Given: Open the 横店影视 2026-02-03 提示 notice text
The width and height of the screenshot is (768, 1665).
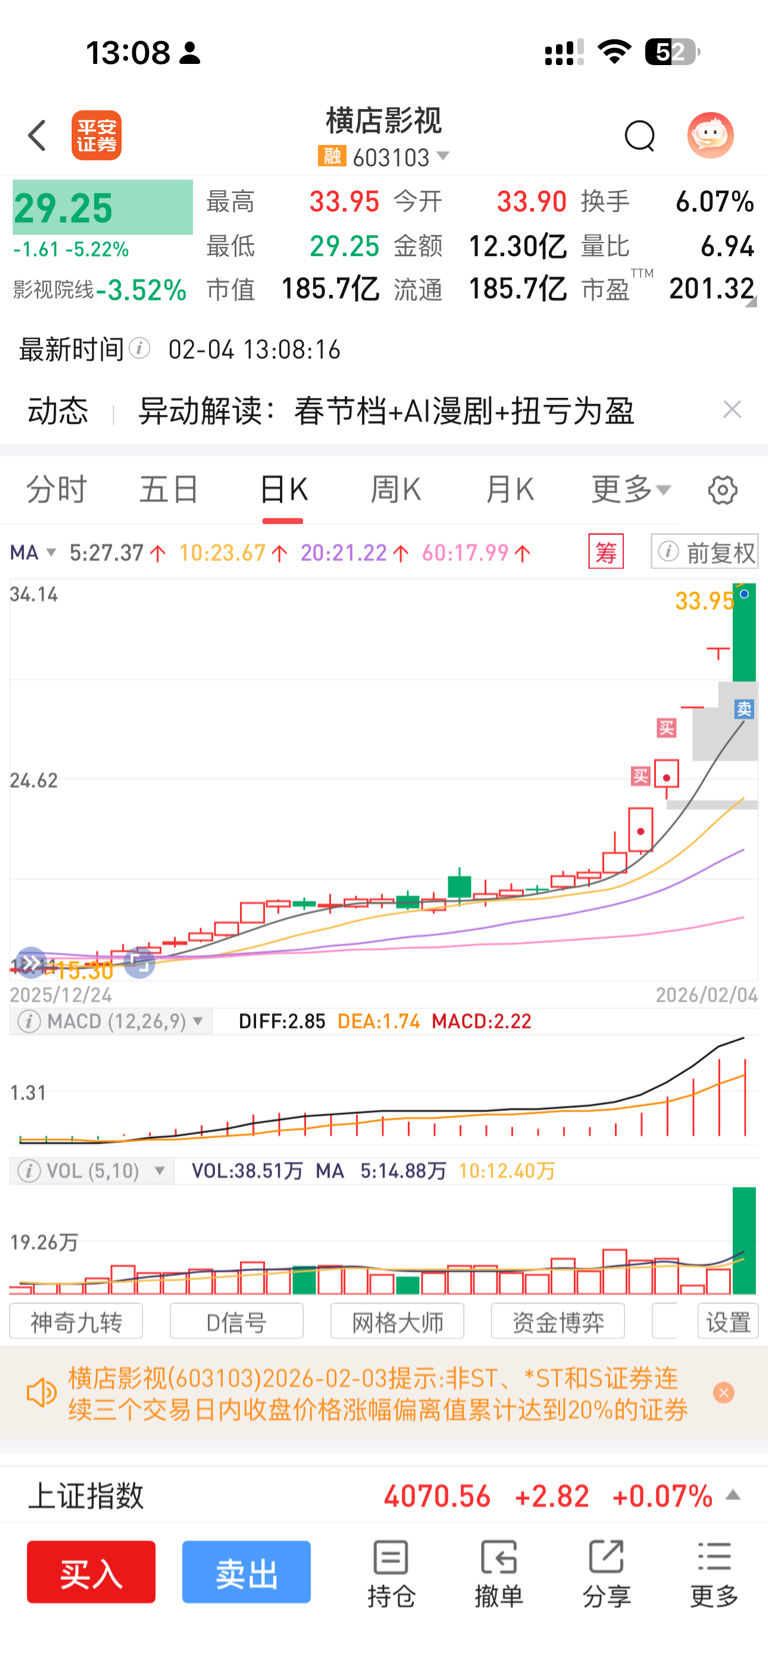Looking at the screenshot, I should 378,1393.
